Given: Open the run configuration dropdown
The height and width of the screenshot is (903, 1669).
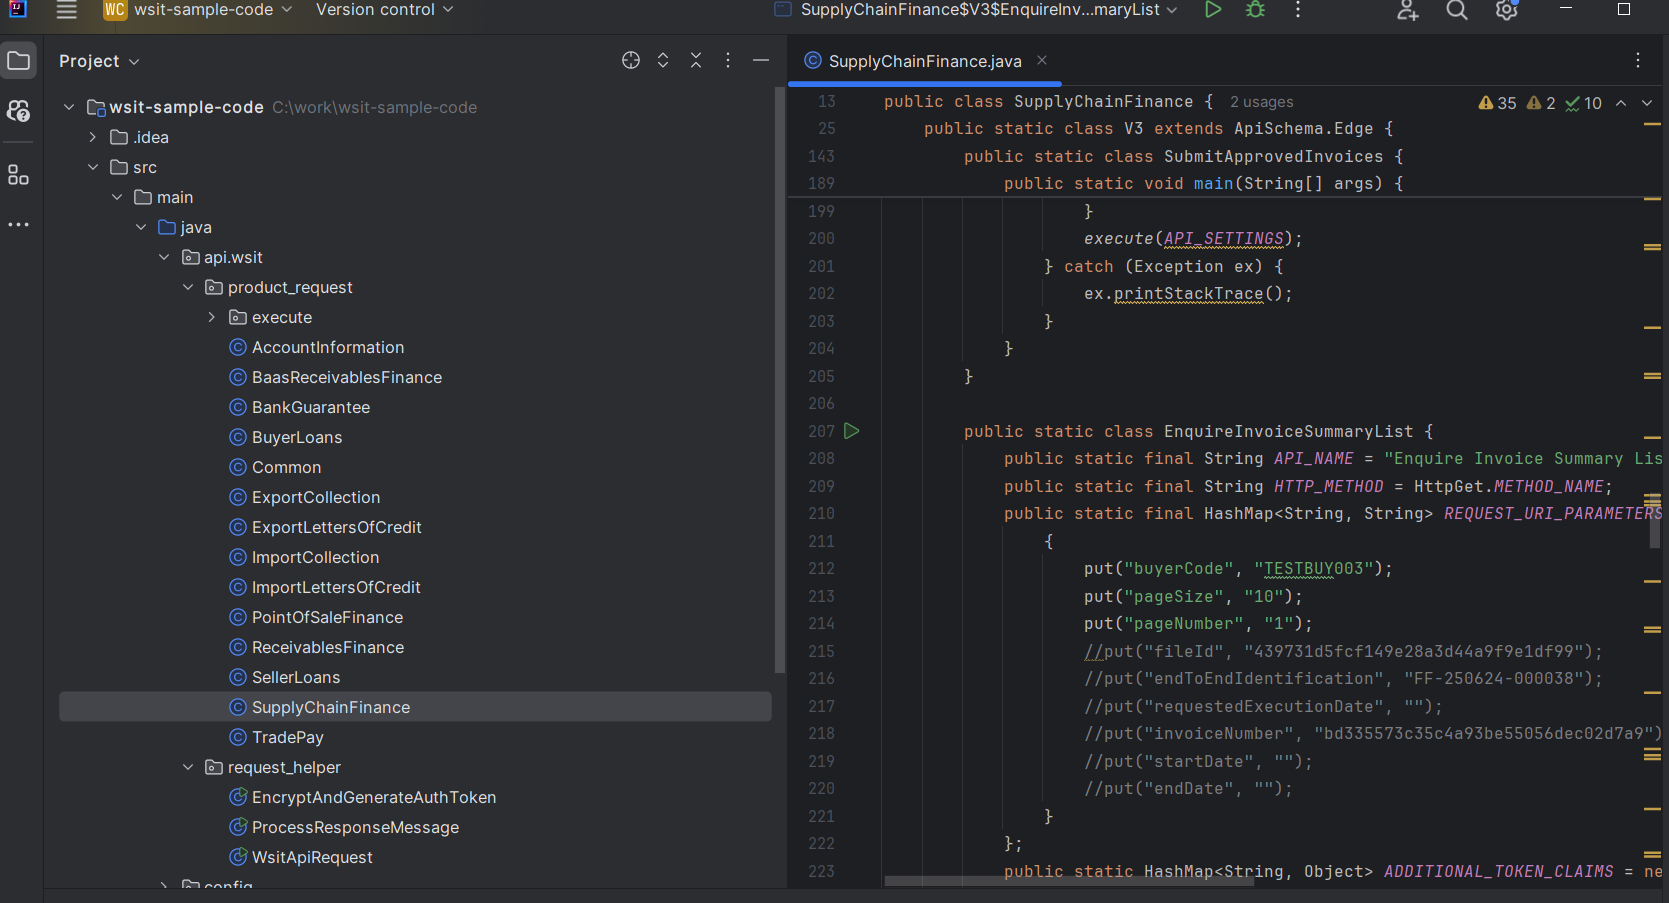Looking at the screenshot, I should coord(975,9).
